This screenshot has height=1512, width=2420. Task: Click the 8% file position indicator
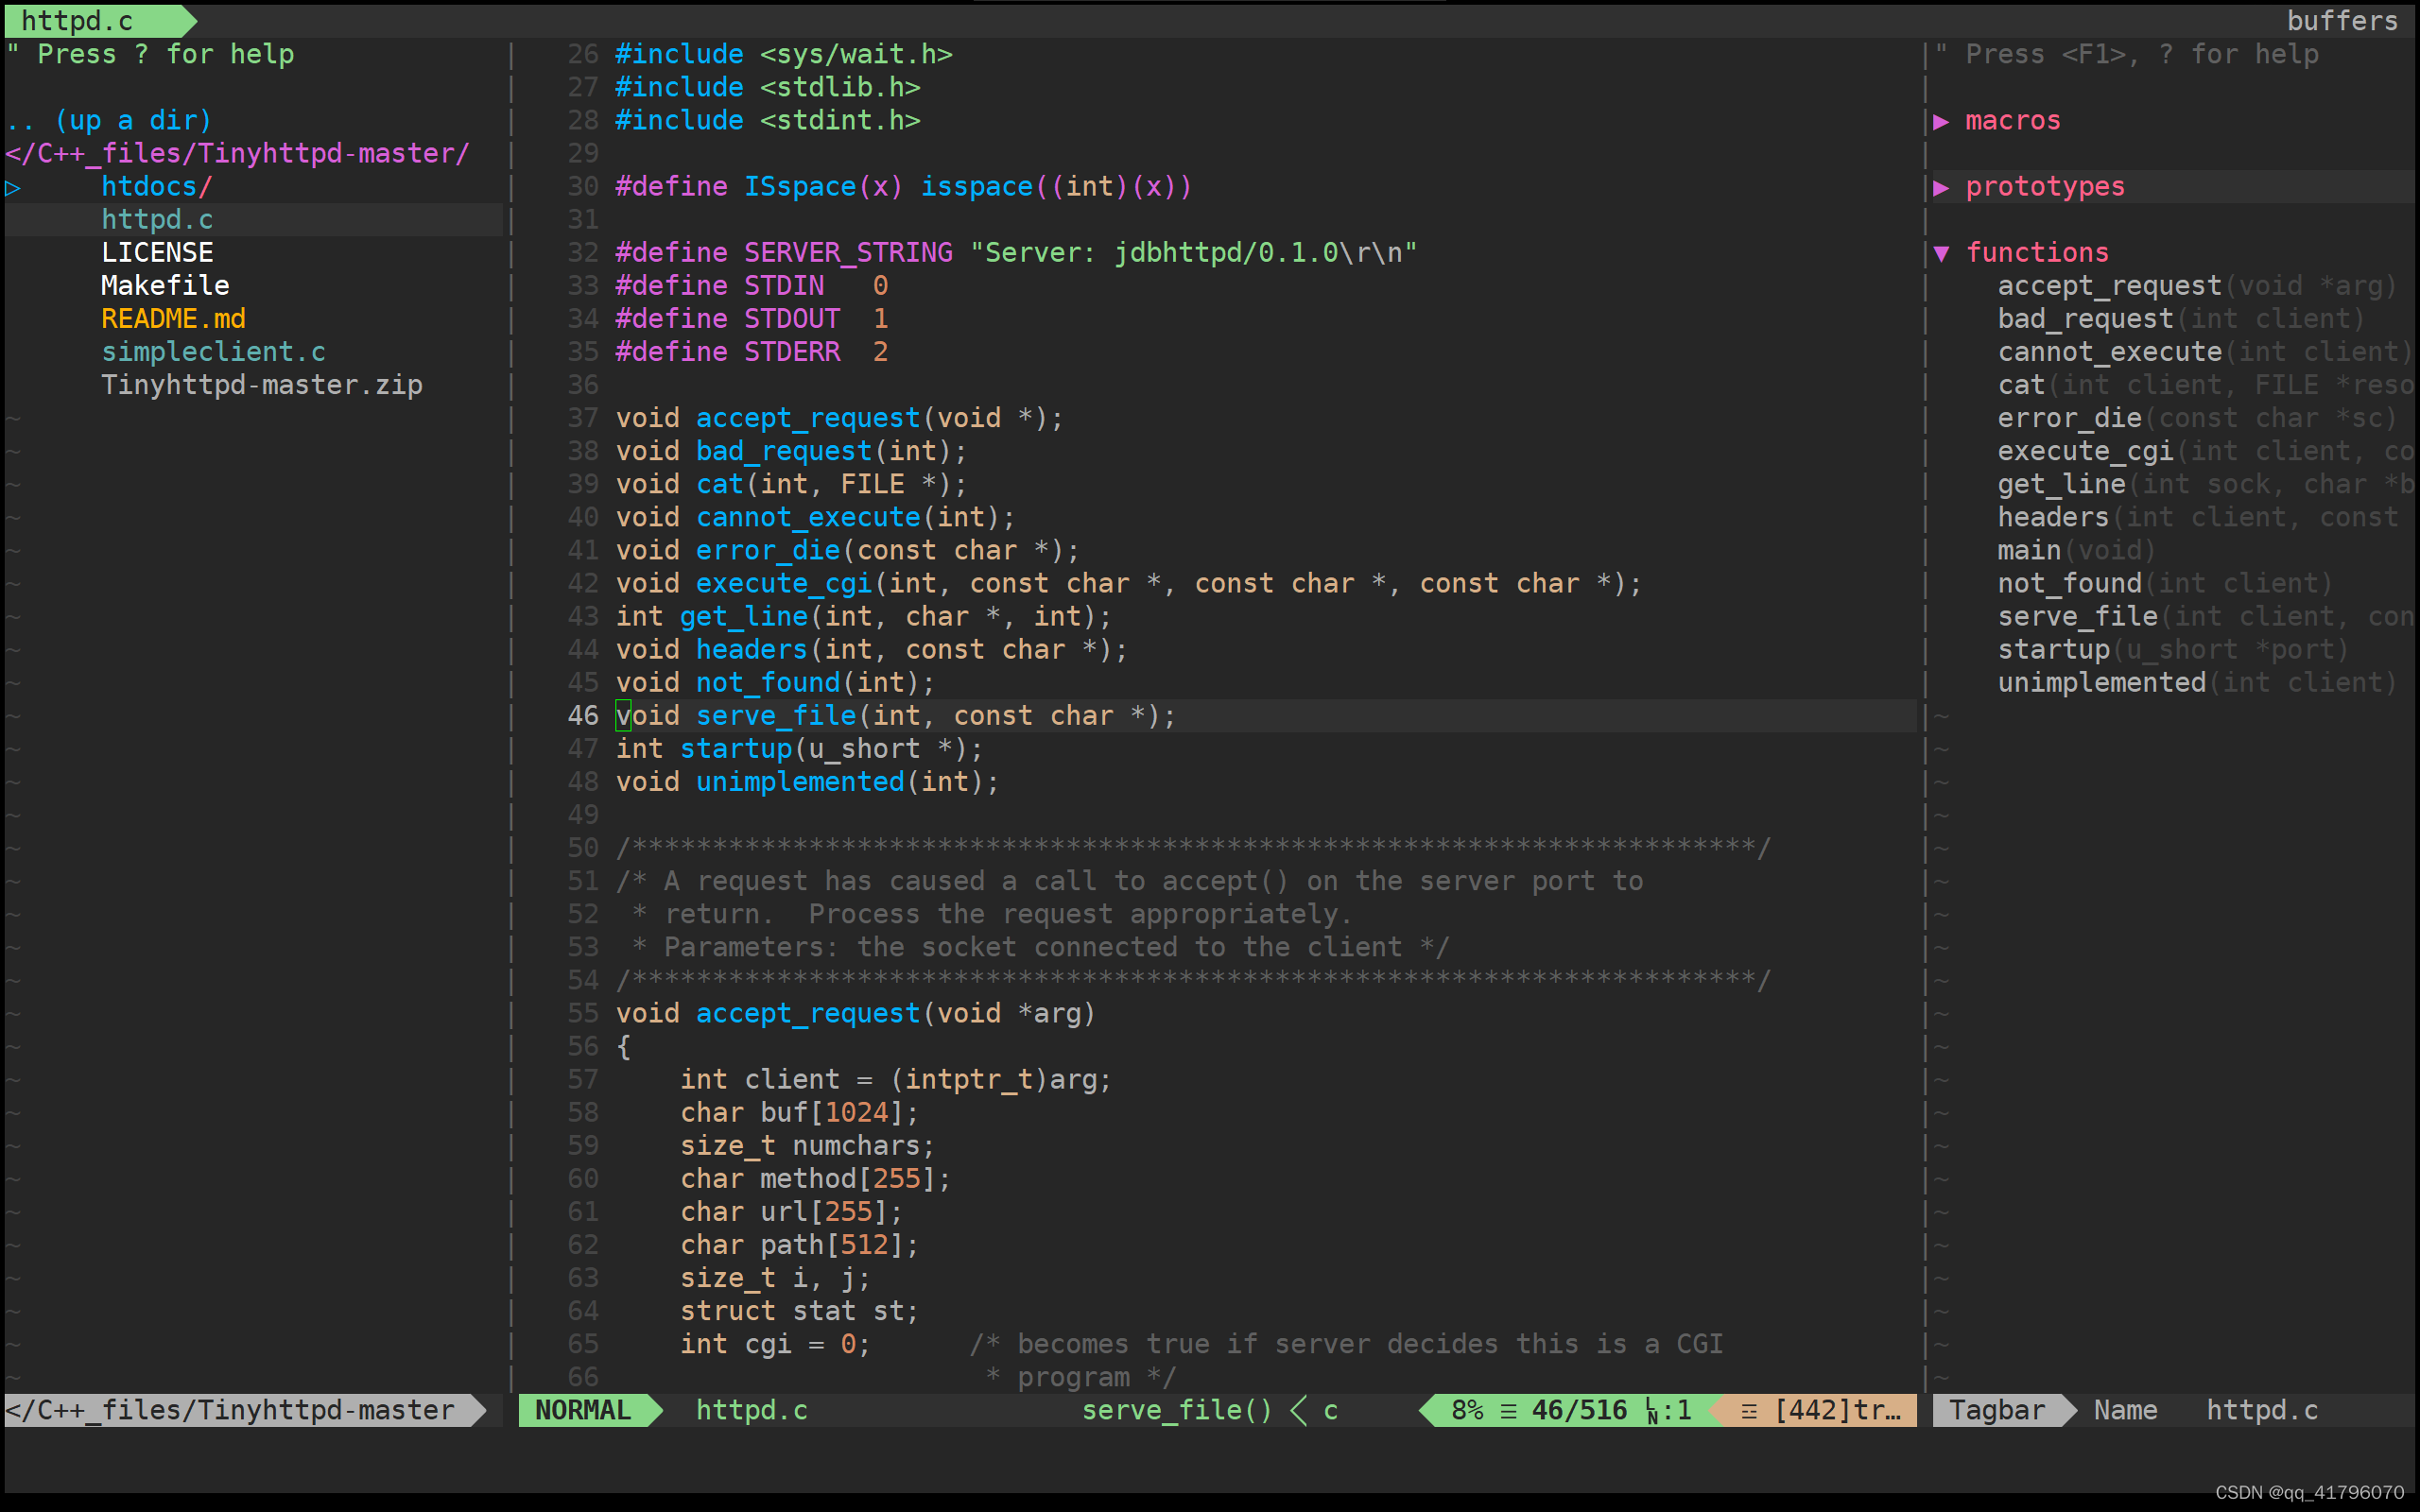1467,1410
